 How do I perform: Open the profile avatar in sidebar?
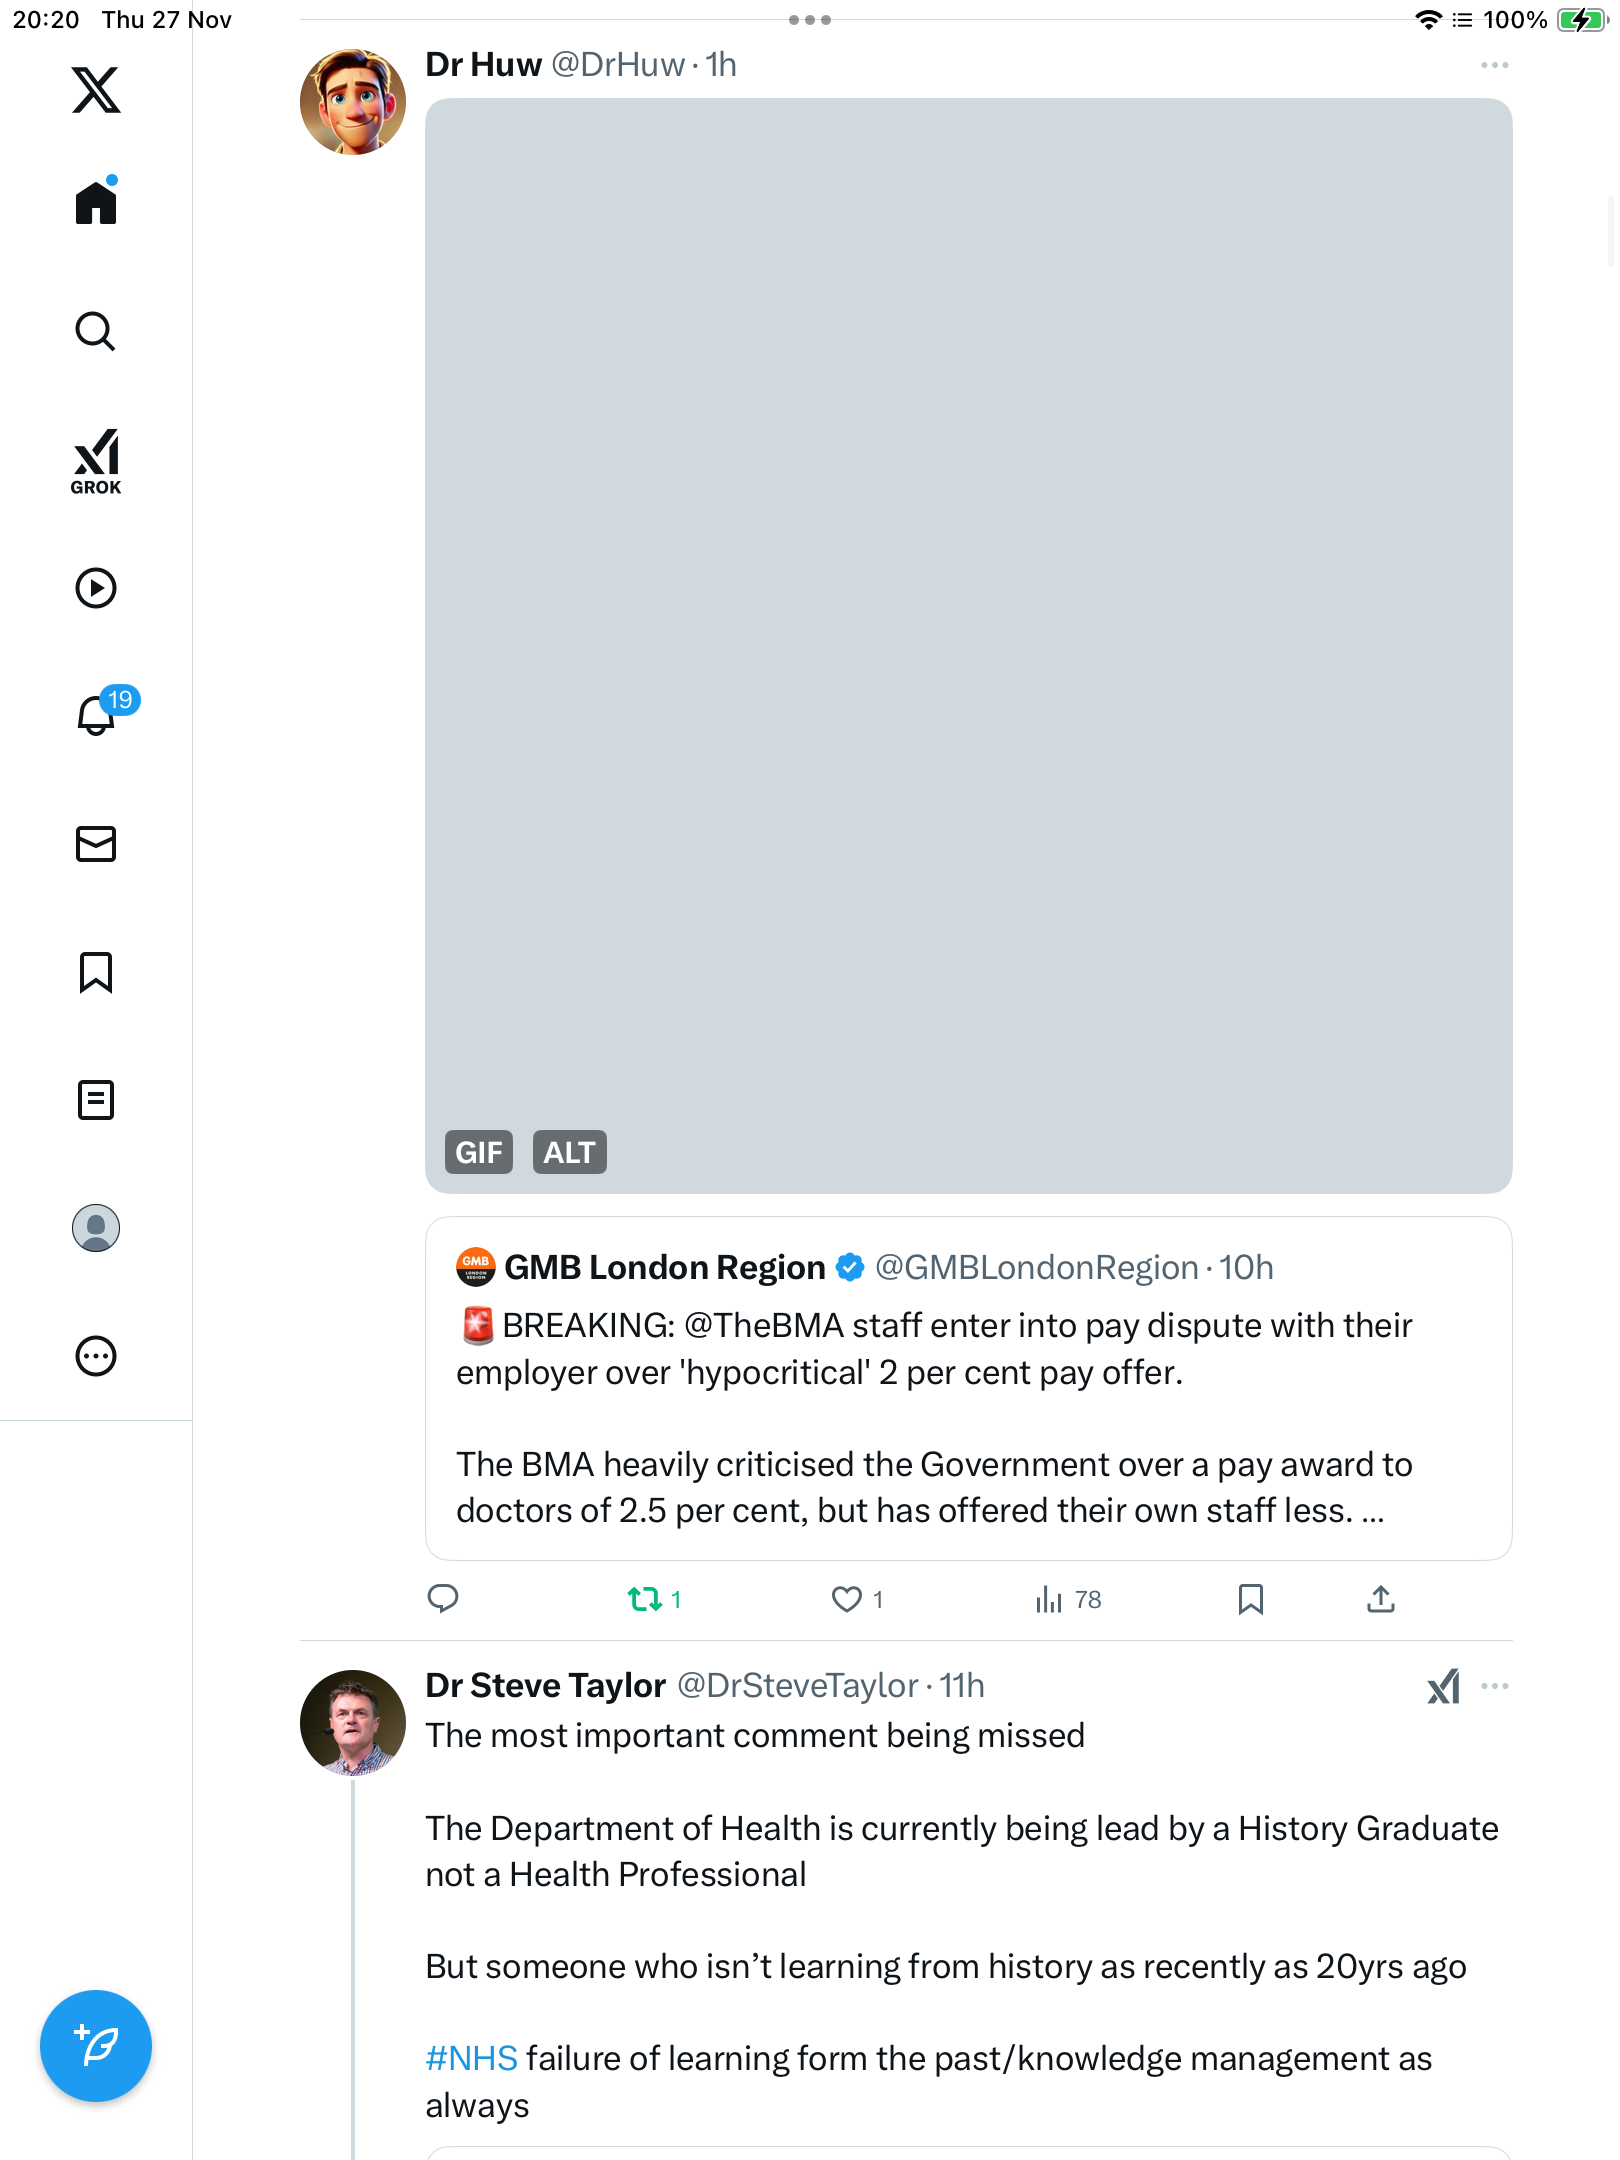coord(96,1228)
